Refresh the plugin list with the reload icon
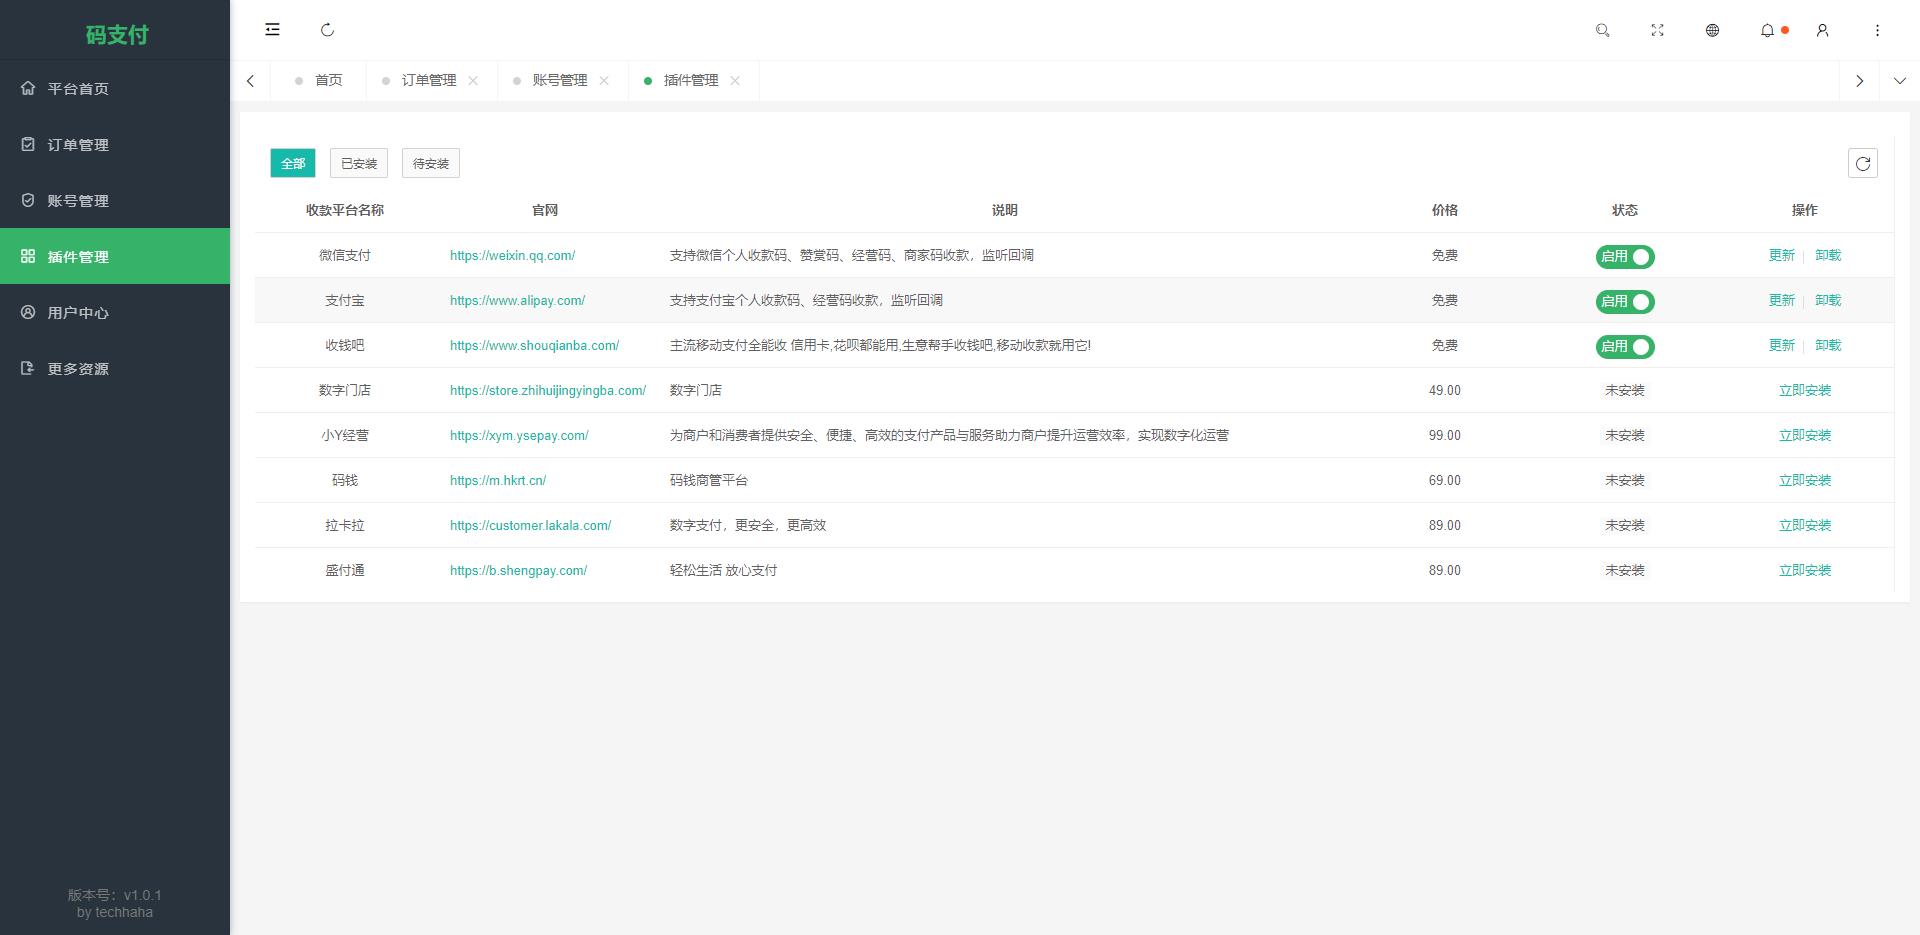The height and width of the screenshot is (935, 1920). tap(1863, 163)
